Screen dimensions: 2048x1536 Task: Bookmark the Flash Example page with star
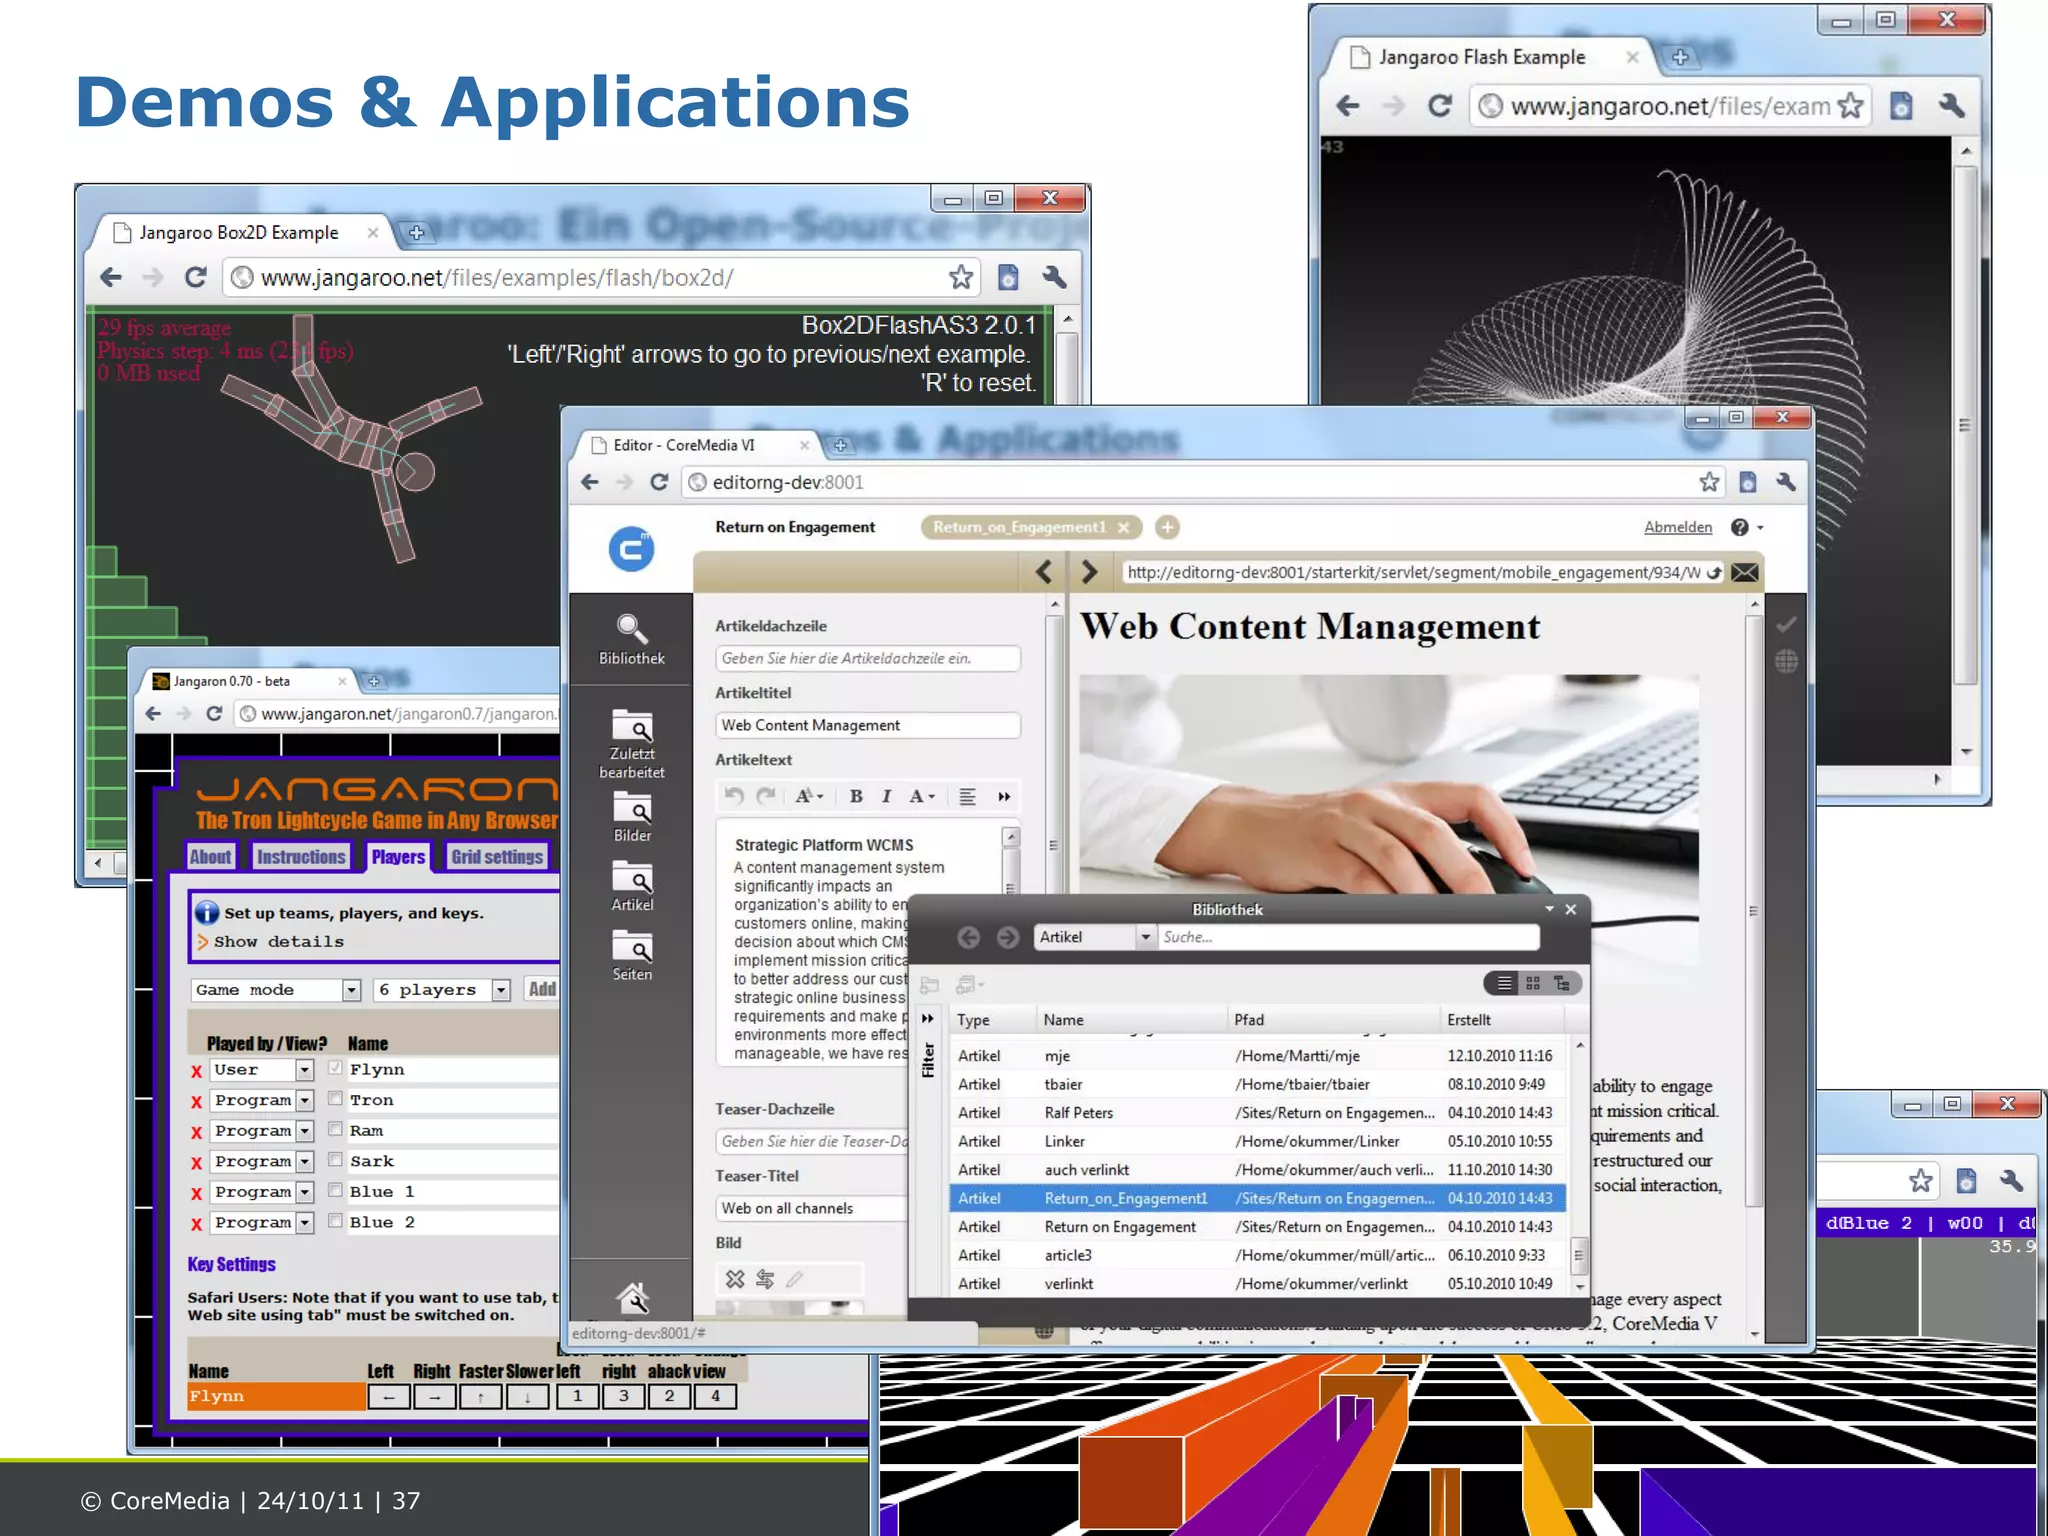(x=1851, y=105)
